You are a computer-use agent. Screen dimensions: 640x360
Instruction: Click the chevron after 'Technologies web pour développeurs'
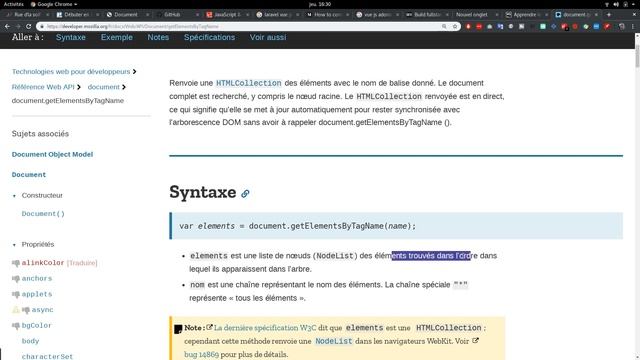click(134, 71)
